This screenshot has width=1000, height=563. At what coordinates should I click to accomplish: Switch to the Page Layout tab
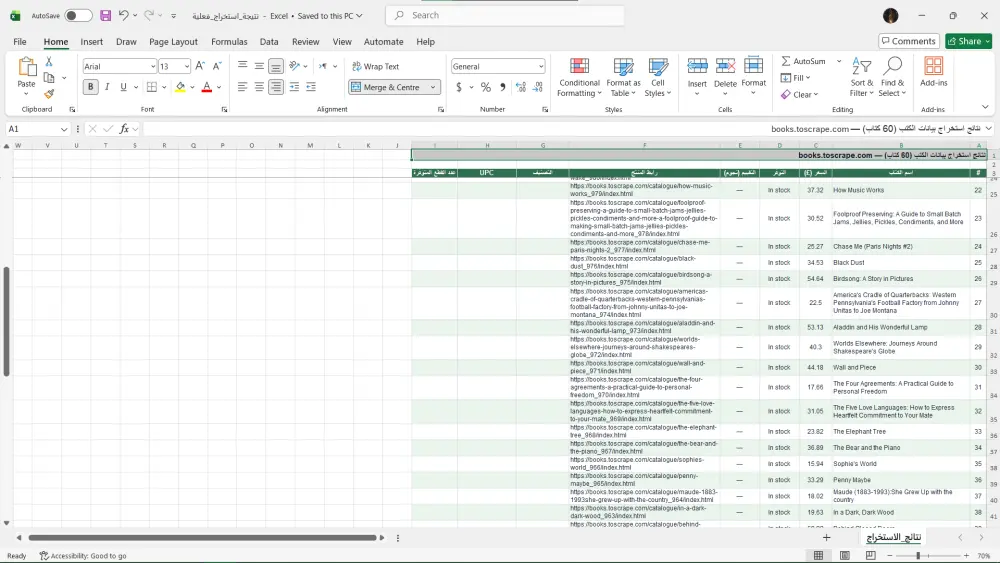tap(173, 41)
